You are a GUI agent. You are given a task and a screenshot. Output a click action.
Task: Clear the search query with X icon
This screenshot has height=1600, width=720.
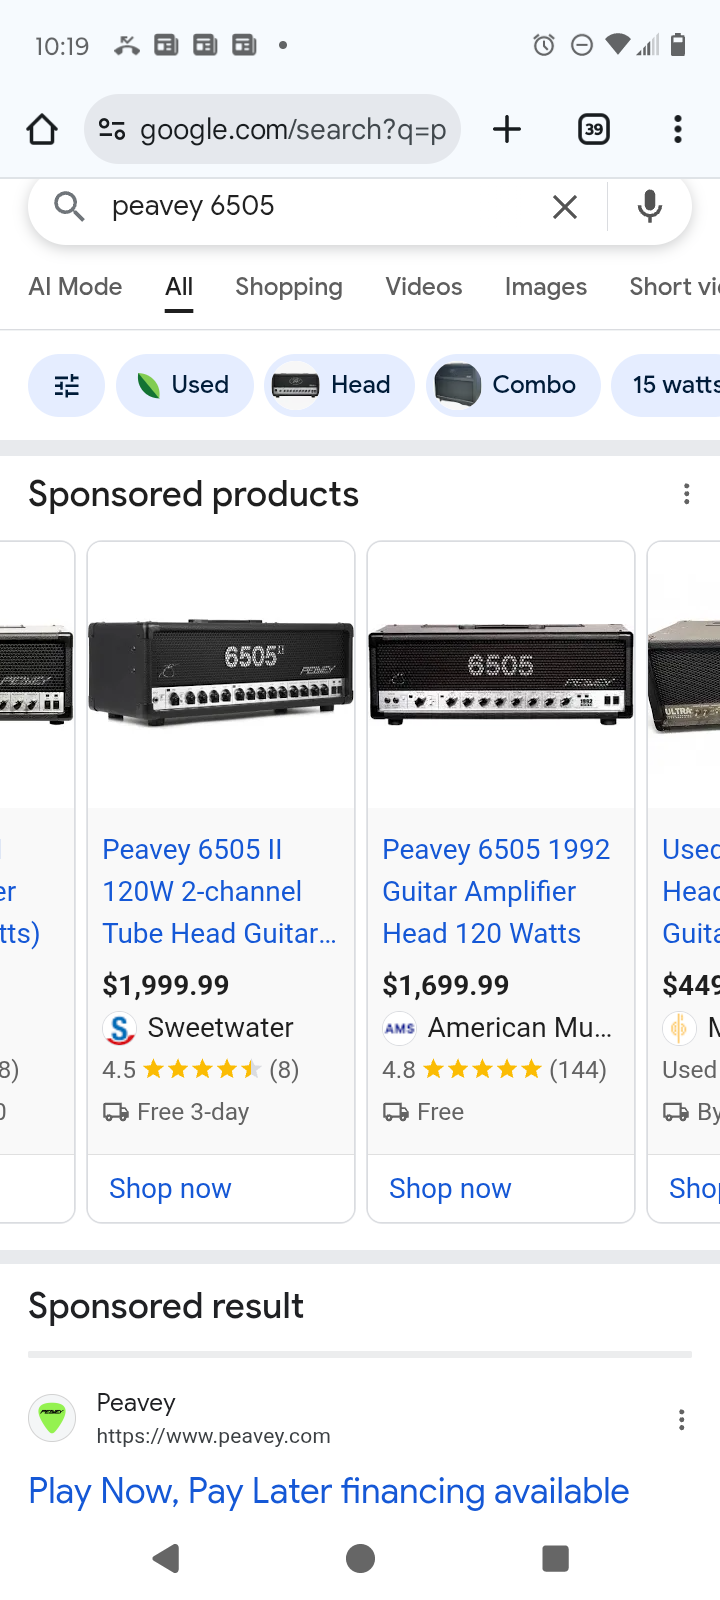565,207
